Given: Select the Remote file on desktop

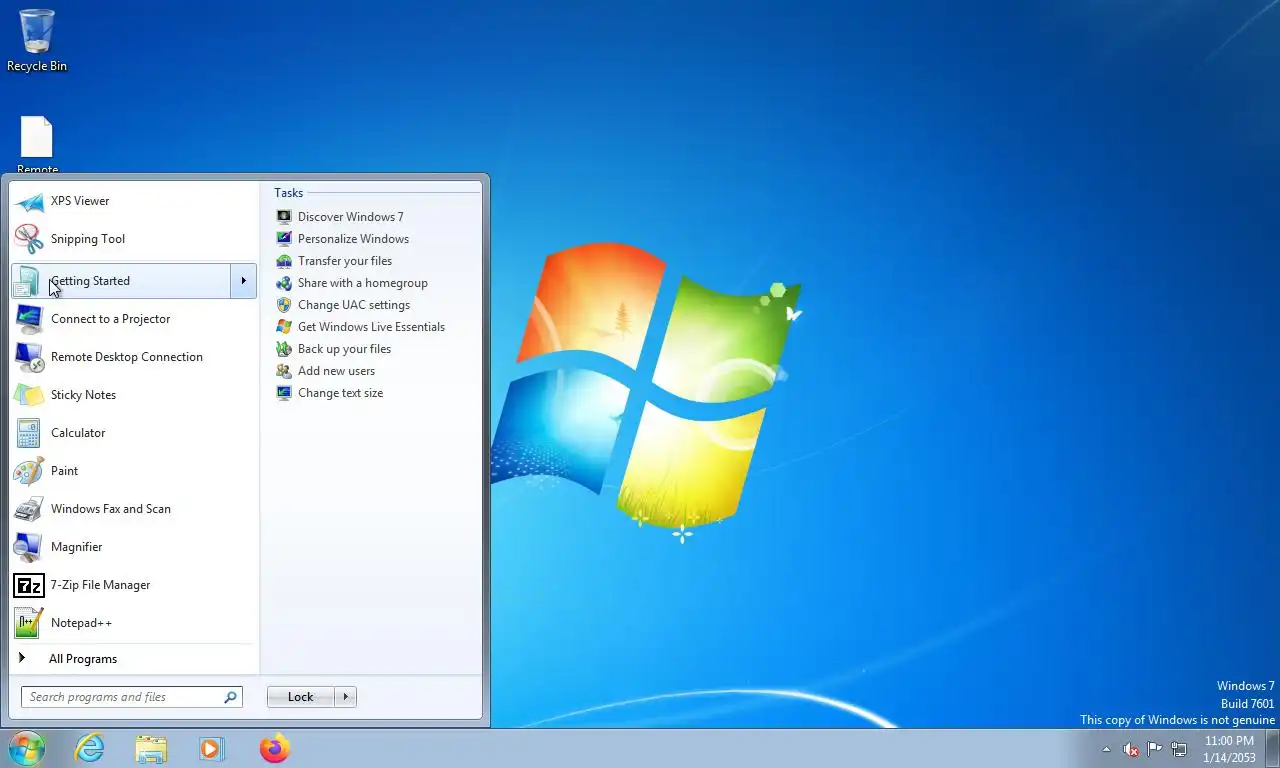Looking at the screenshot, I should tap(37, 146).
